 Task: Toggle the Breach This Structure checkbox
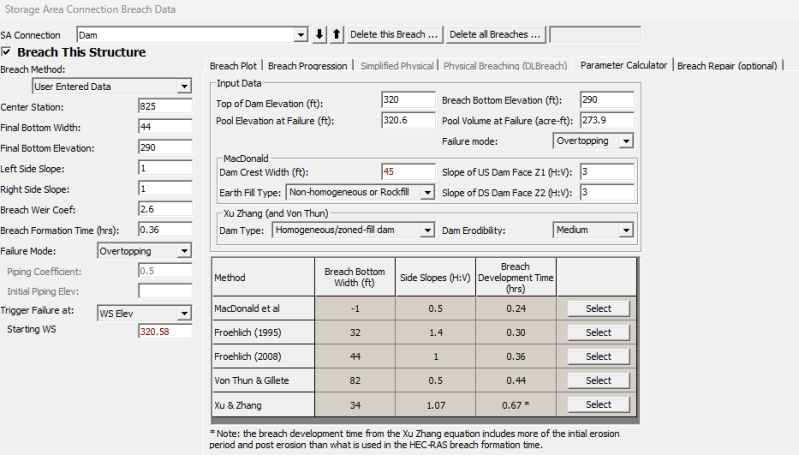(x=8, y=52)
